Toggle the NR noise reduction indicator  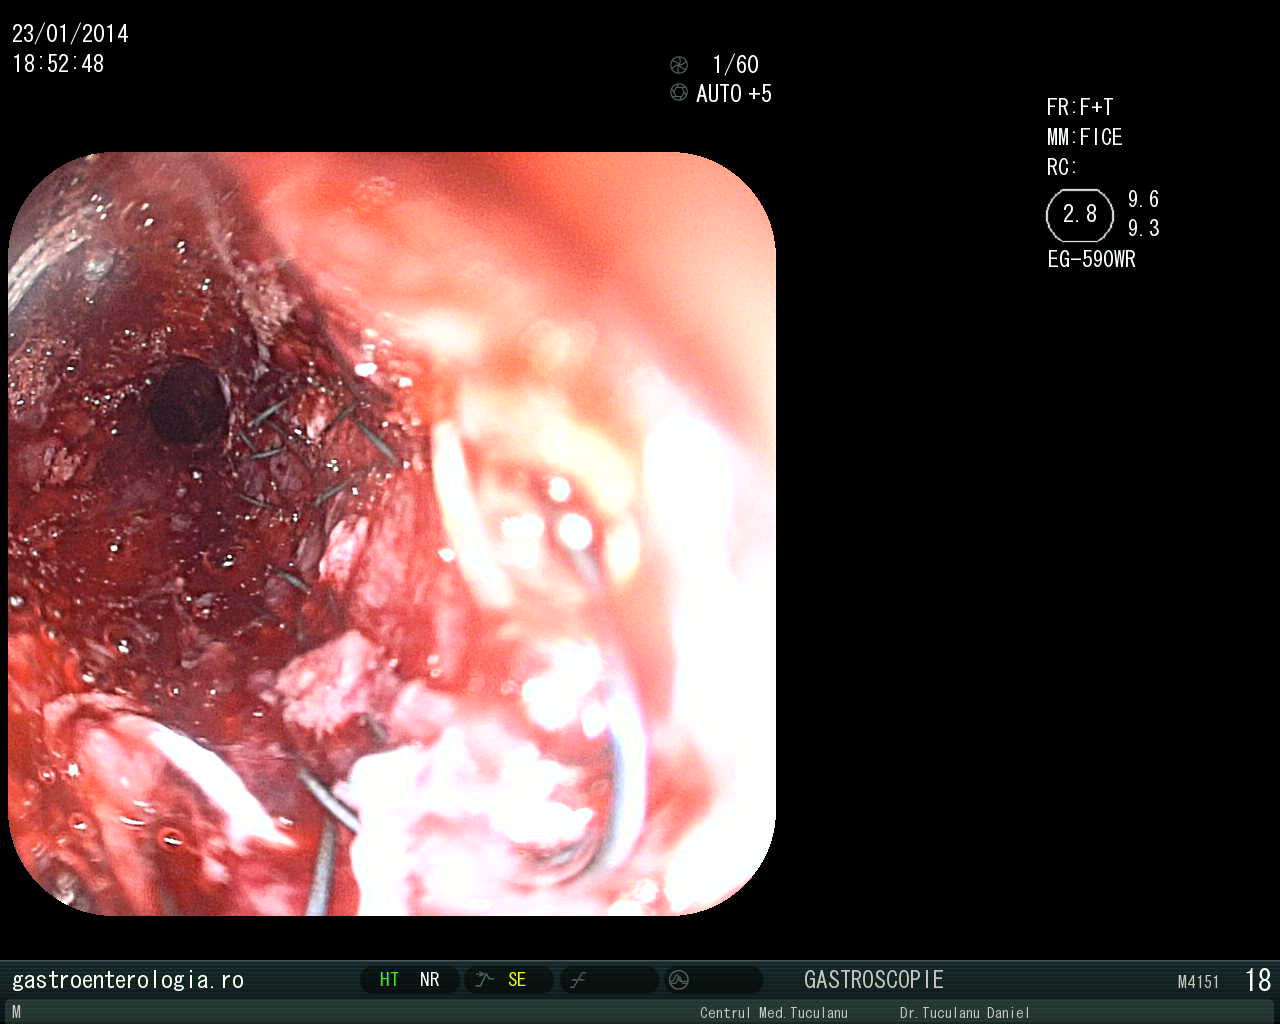pos(430,980)
